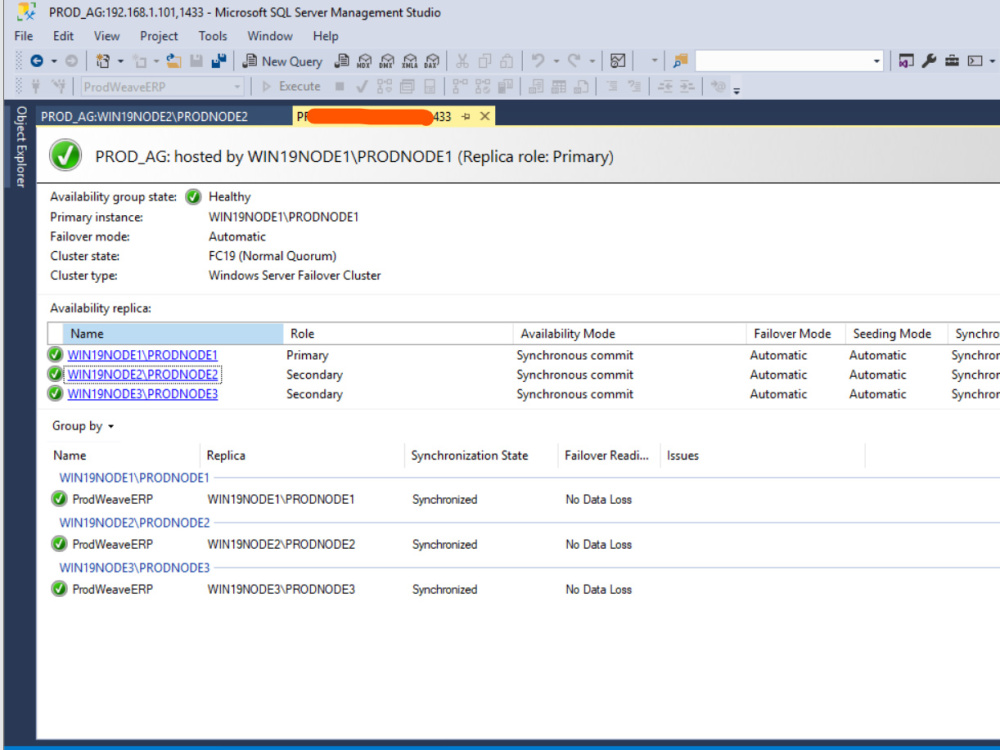
Task: Expand the Navigate Backward history dropdown arrow
Action: click(54, 61)
